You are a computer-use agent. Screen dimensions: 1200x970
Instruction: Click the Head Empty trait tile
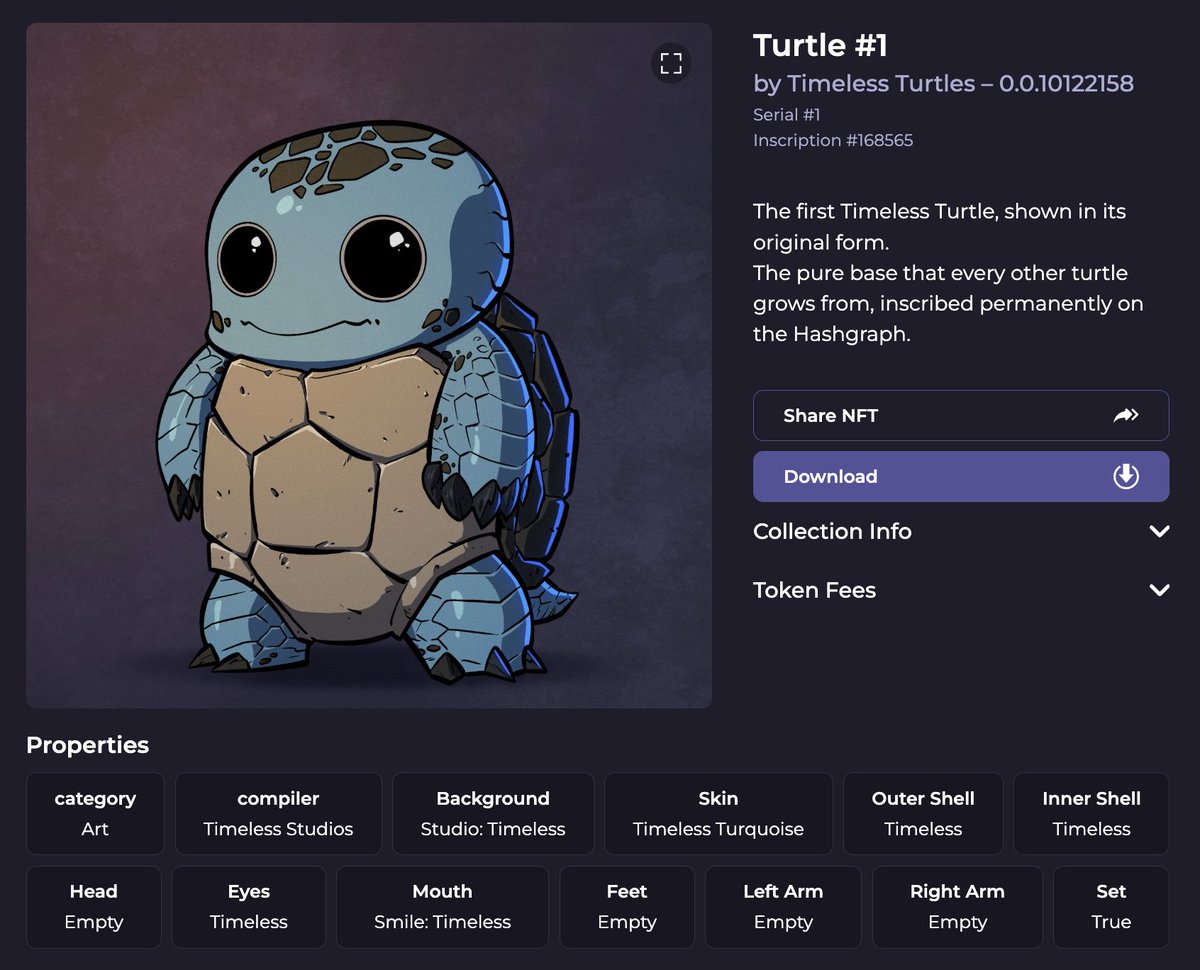(x=94, y=907)
